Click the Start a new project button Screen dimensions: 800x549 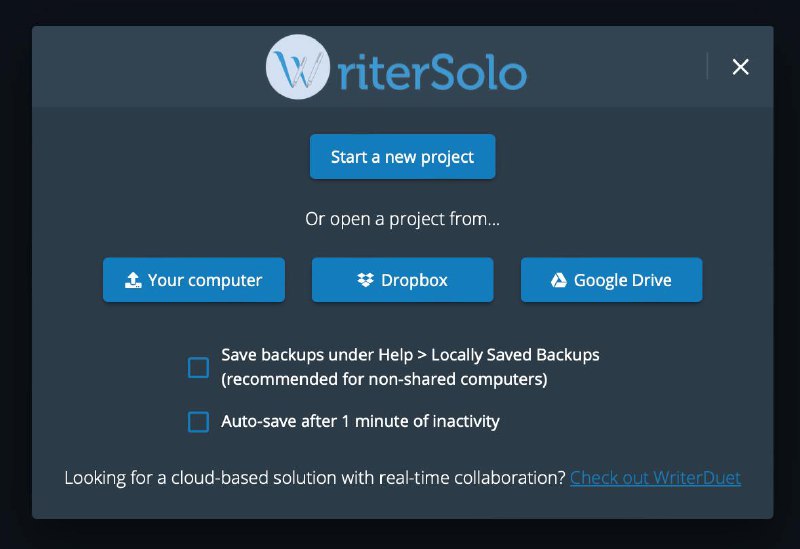pyautogui.click(x=402, y=157)
